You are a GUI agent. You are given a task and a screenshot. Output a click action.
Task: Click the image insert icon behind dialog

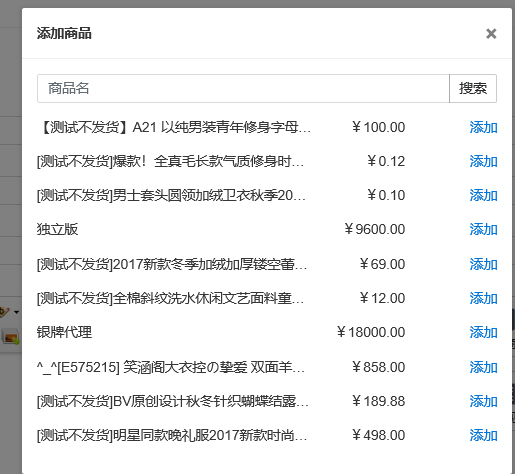(x=12, y=337)
